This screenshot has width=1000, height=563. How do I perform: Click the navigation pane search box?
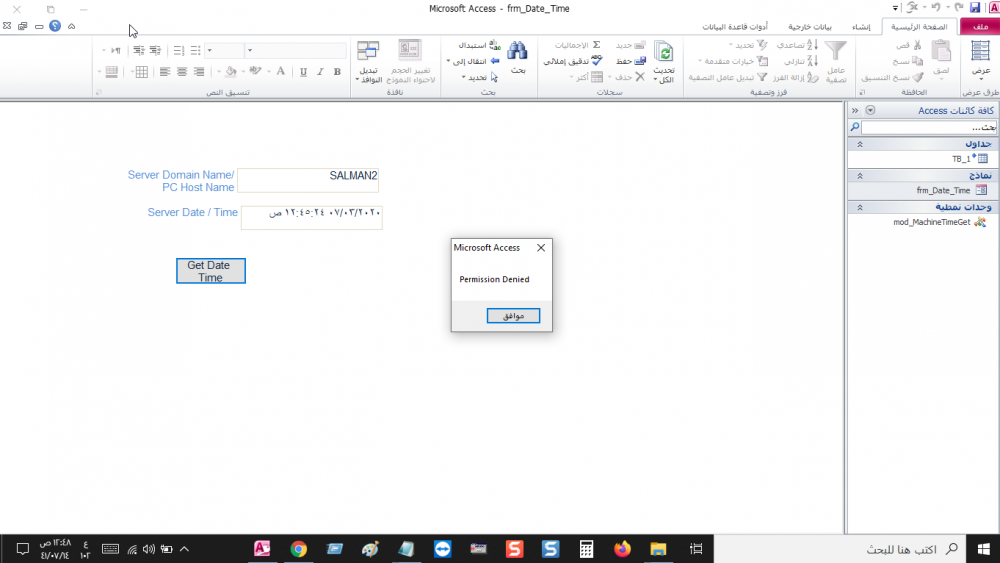click(x=929, y=128)
